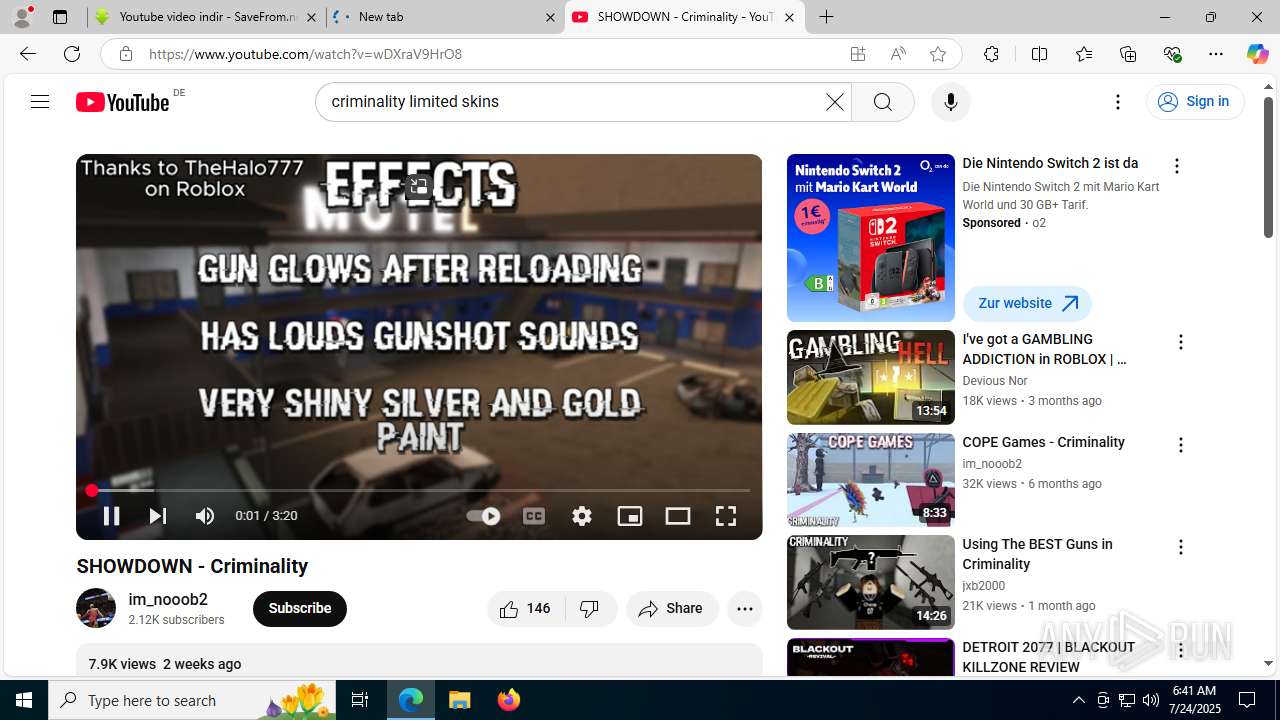1280x720 pixels.
Task: Open GAMBLING ADDICTION video thumbnail
Action: click(x=871, y=377)
